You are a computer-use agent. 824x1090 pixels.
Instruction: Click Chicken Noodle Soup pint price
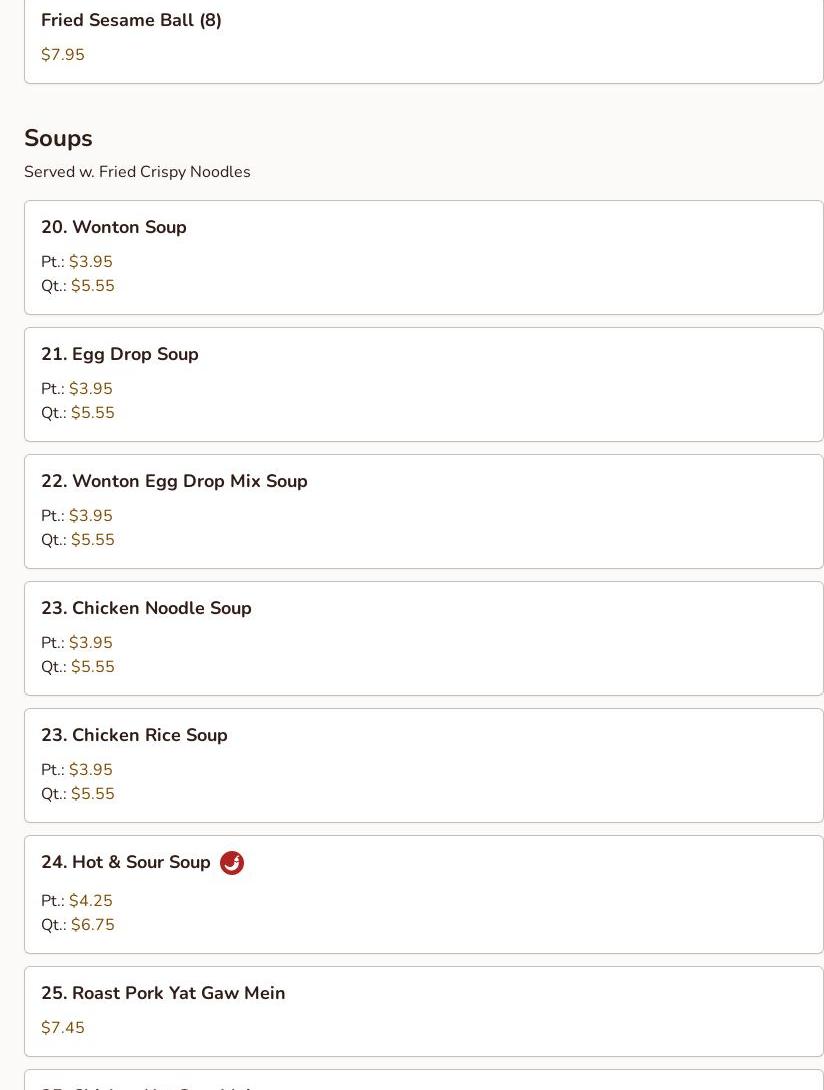[x=90, y=643]
